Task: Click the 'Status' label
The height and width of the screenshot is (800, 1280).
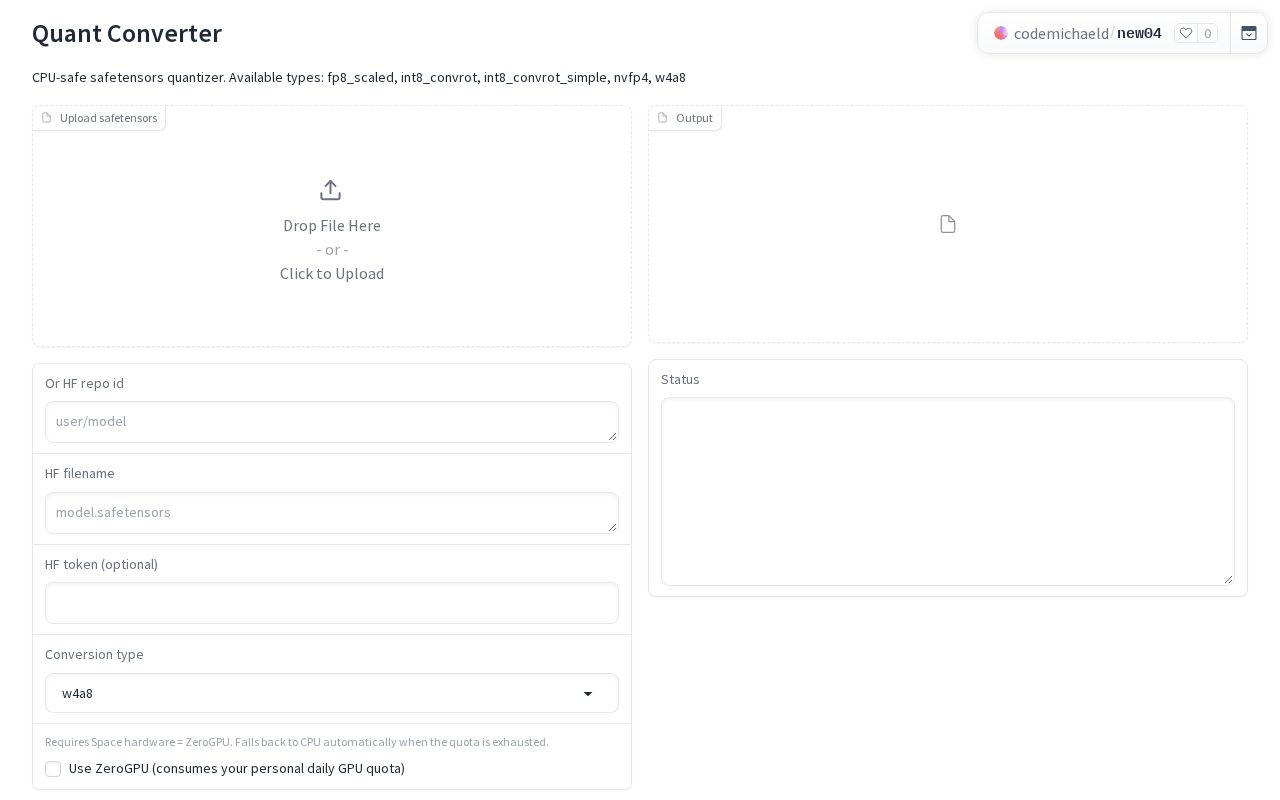Action: 680,379
